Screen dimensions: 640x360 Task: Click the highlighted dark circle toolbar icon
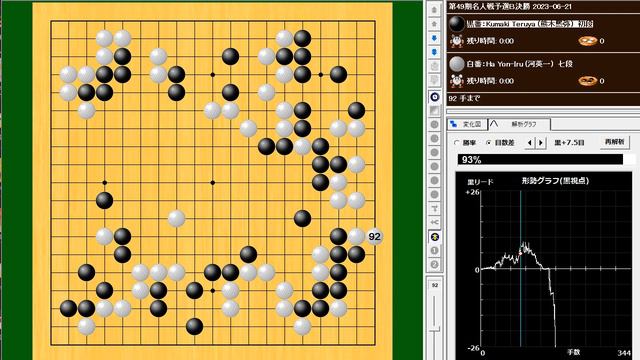tap(435, 97)
